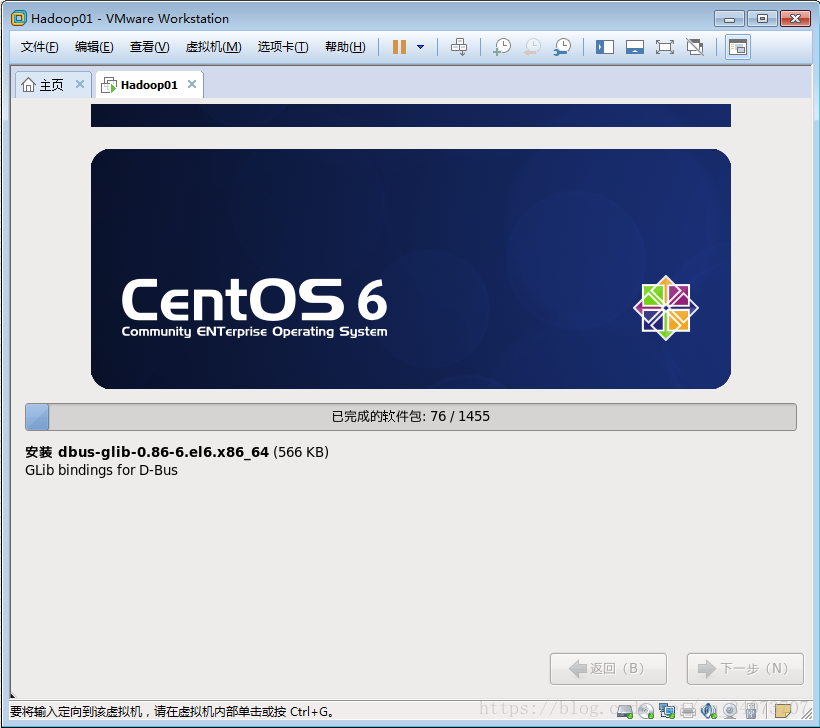Toggle the thumbnail bar view
This screenshot has width=820, height=728.
pos(635,47)
